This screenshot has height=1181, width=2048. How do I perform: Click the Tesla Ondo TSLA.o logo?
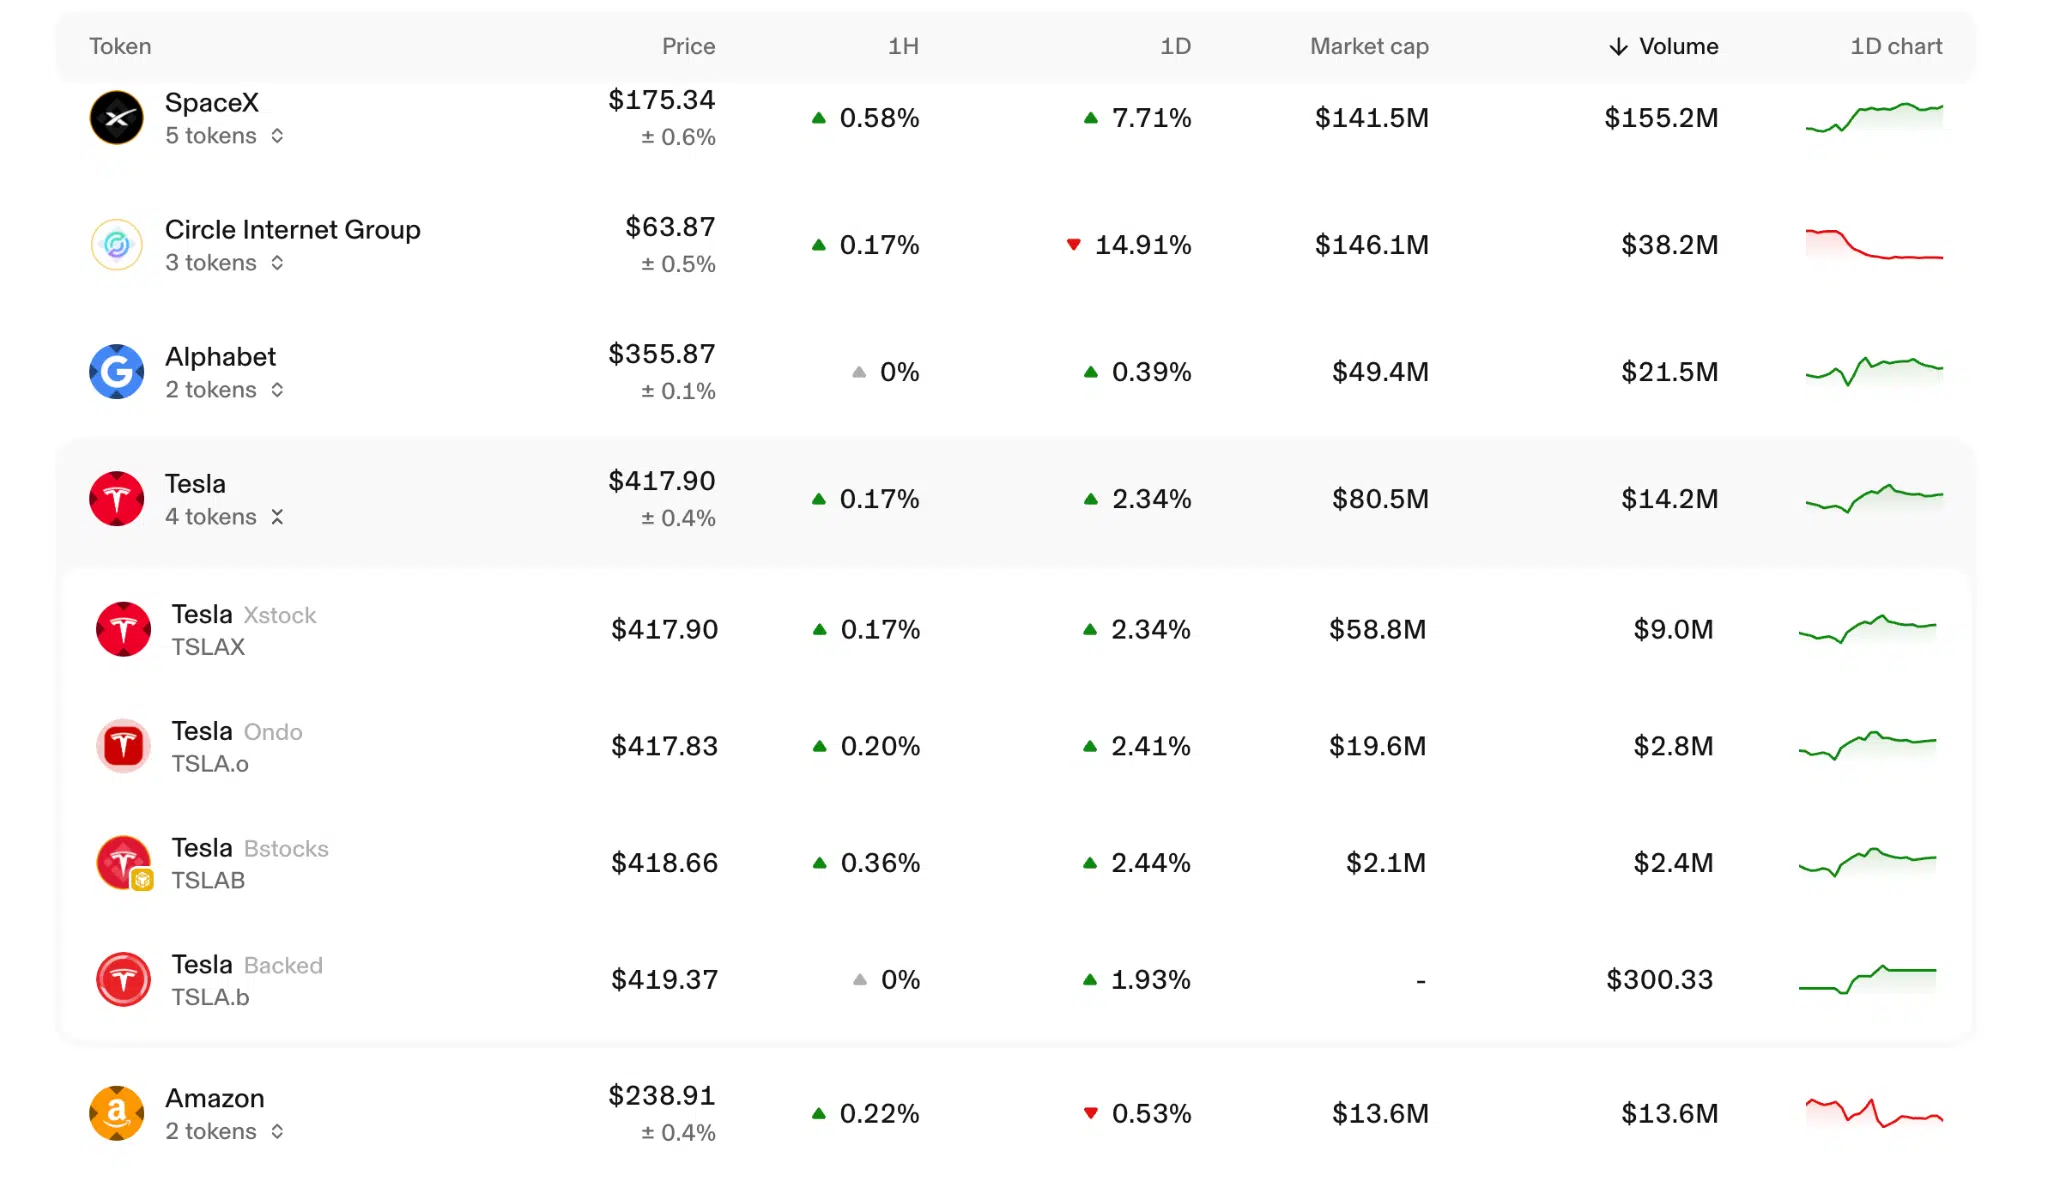[123, 746]
